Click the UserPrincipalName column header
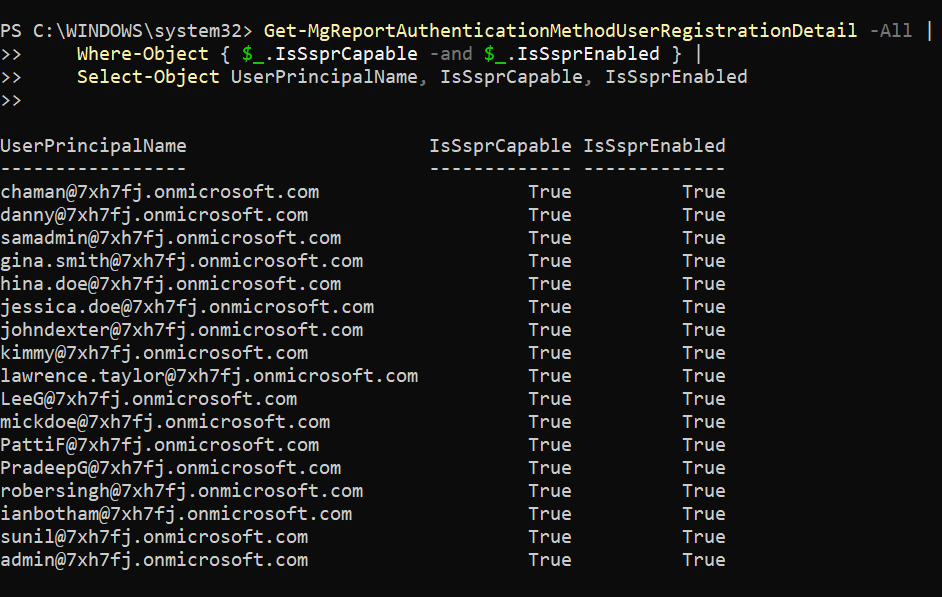Screen dimensions: 942x597 point(93,146)
